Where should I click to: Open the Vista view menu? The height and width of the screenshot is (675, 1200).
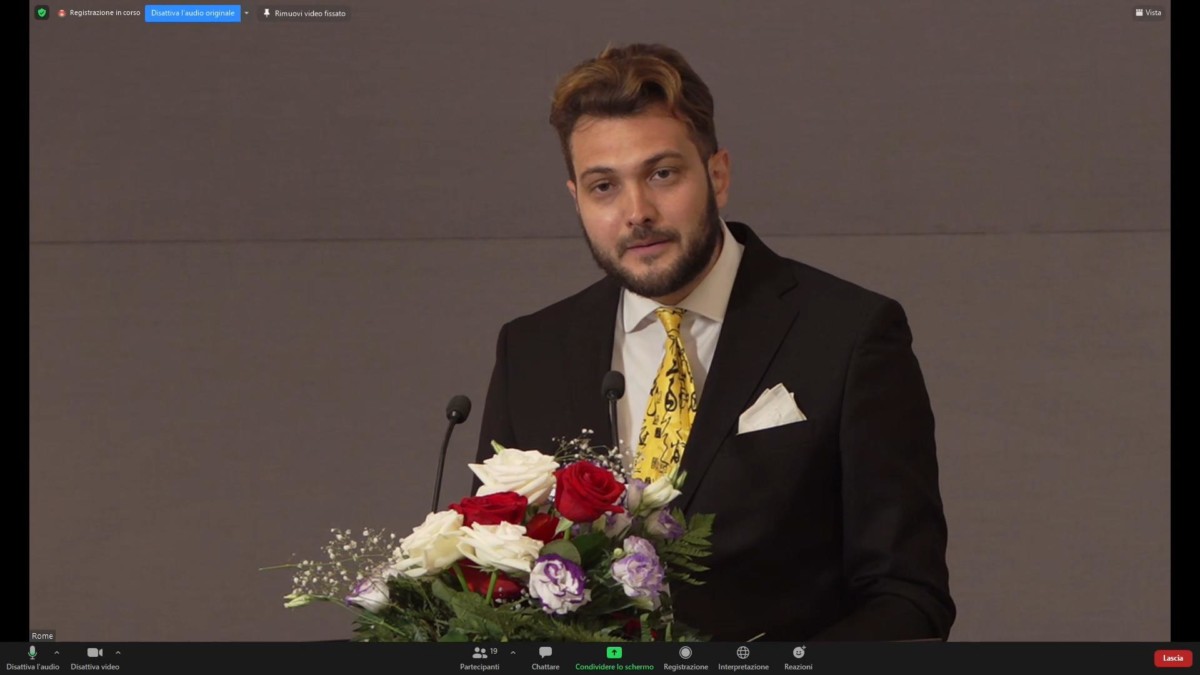tap(1148, 13)
